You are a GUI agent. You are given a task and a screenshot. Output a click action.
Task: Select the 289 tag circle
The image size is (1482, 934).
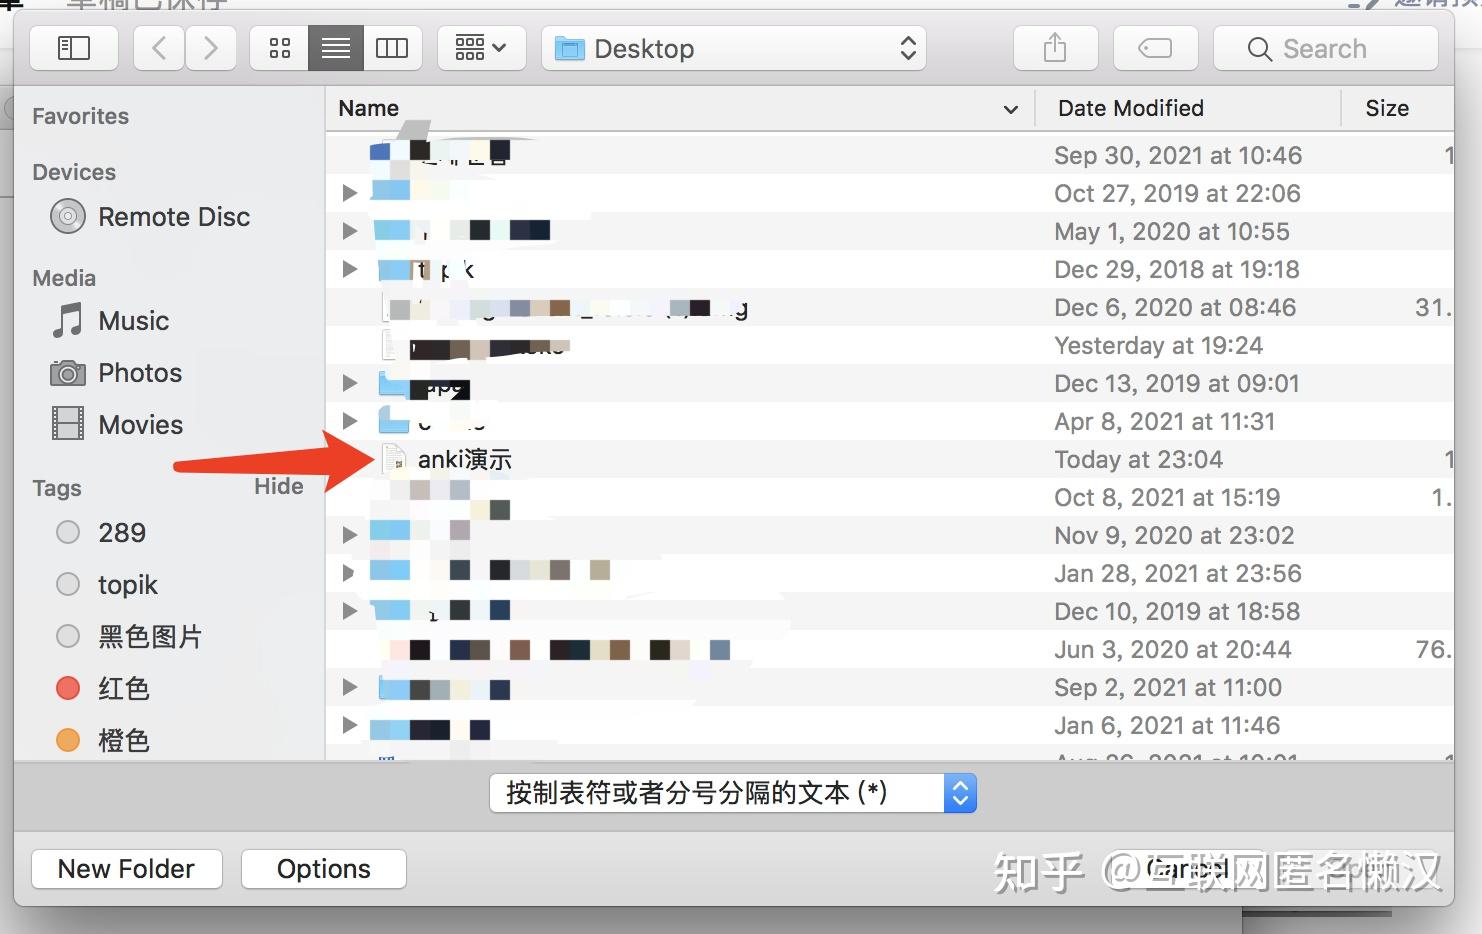(x=67, y=532)
